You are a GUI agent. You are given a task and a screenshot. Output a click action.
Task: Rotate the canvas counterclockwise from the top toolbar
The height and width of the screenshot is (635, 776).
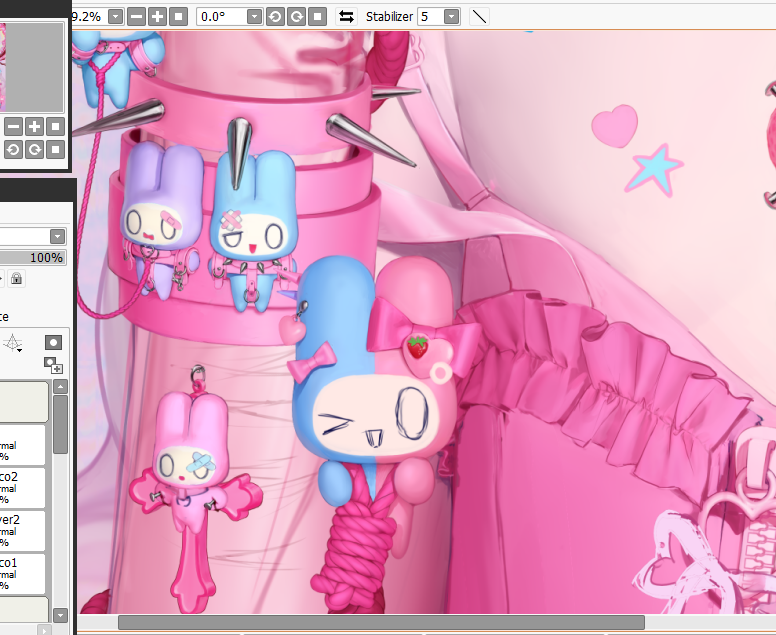click(x=275, y=16)
